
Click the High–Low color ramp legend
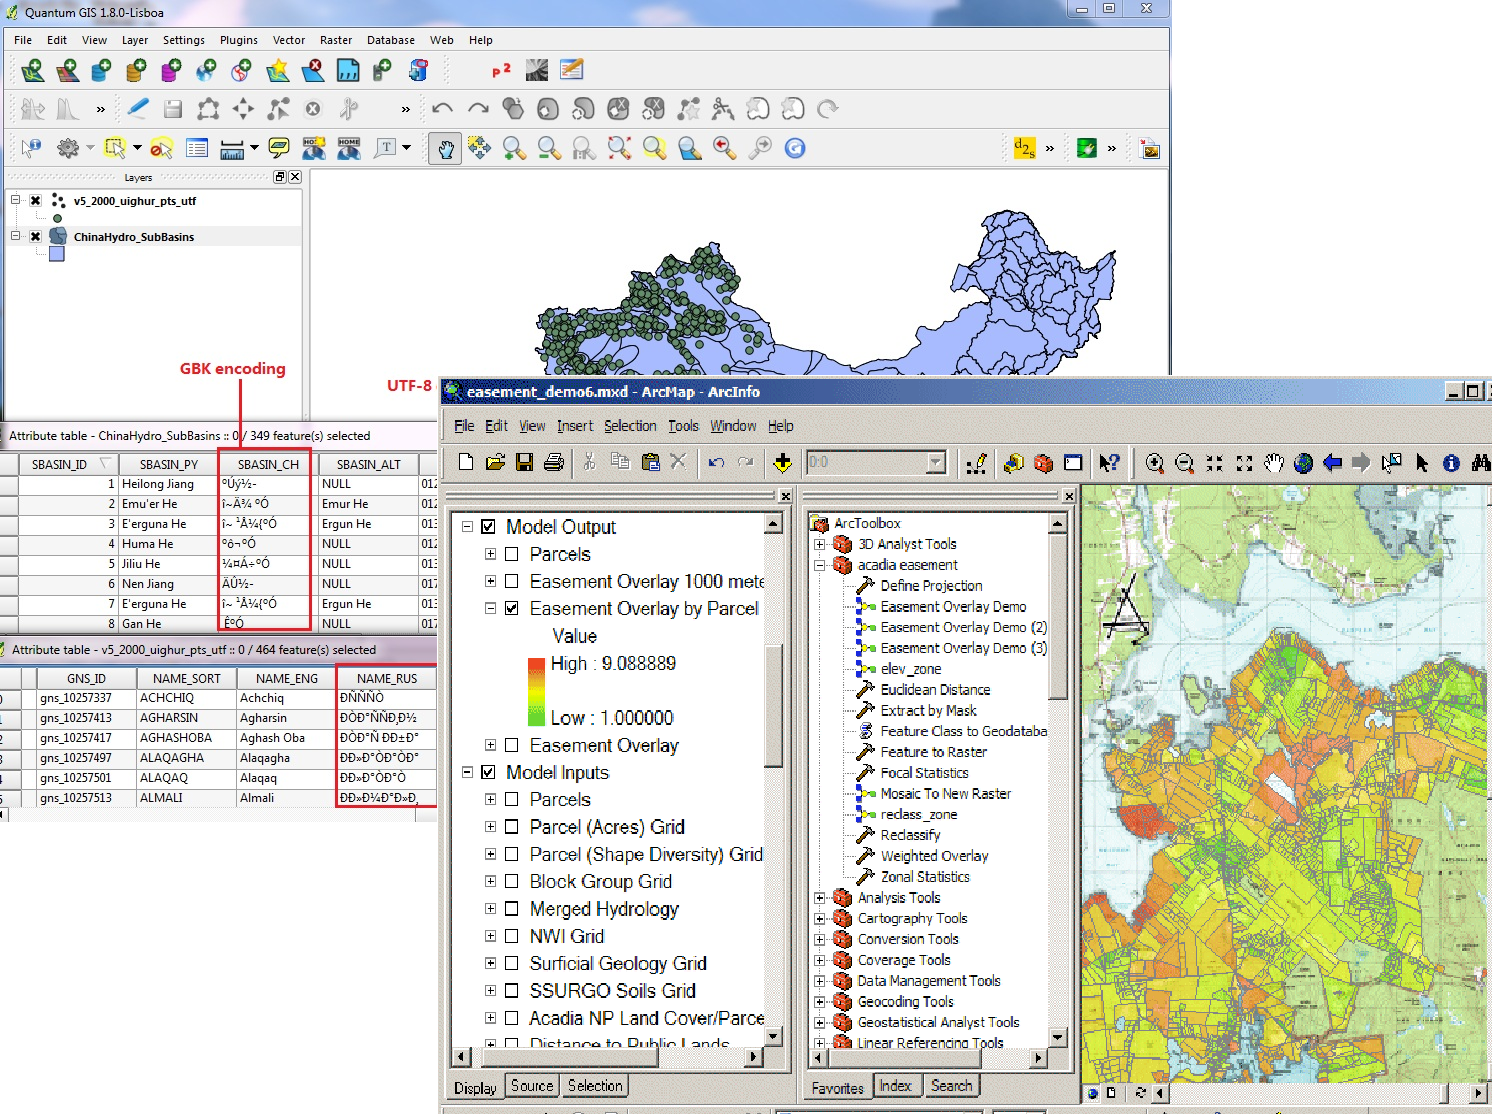535,691
